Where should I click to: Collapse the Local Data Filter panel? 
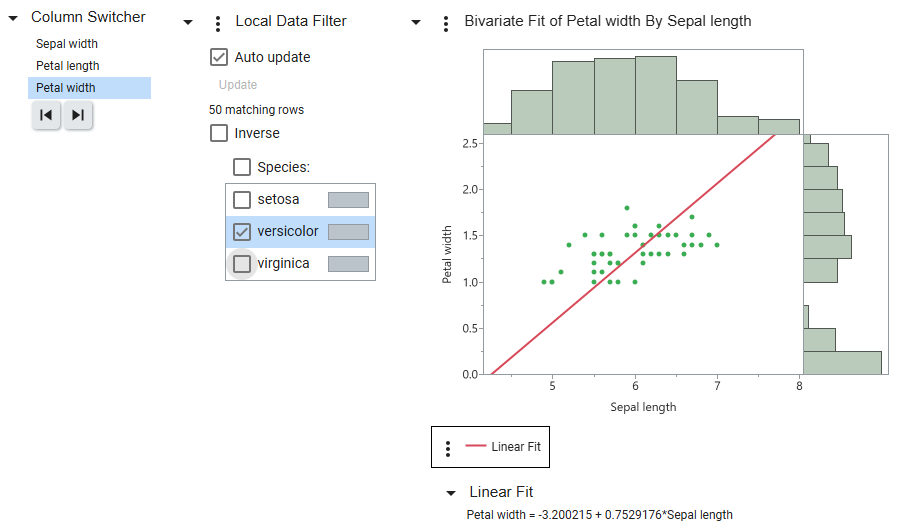[x=189, y=22]
